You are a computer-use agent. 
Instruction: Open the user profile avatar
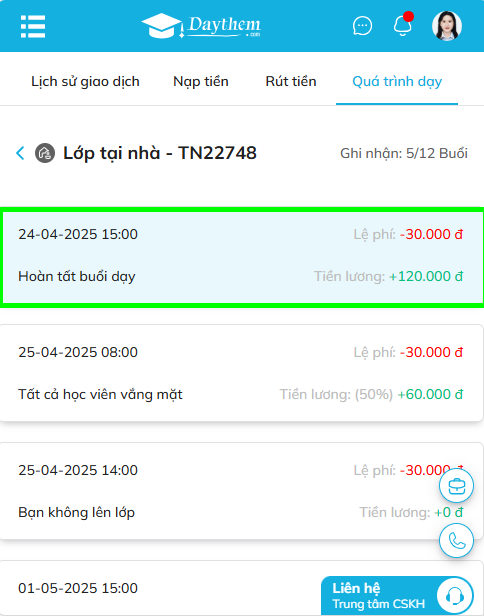tap(447, 26)
